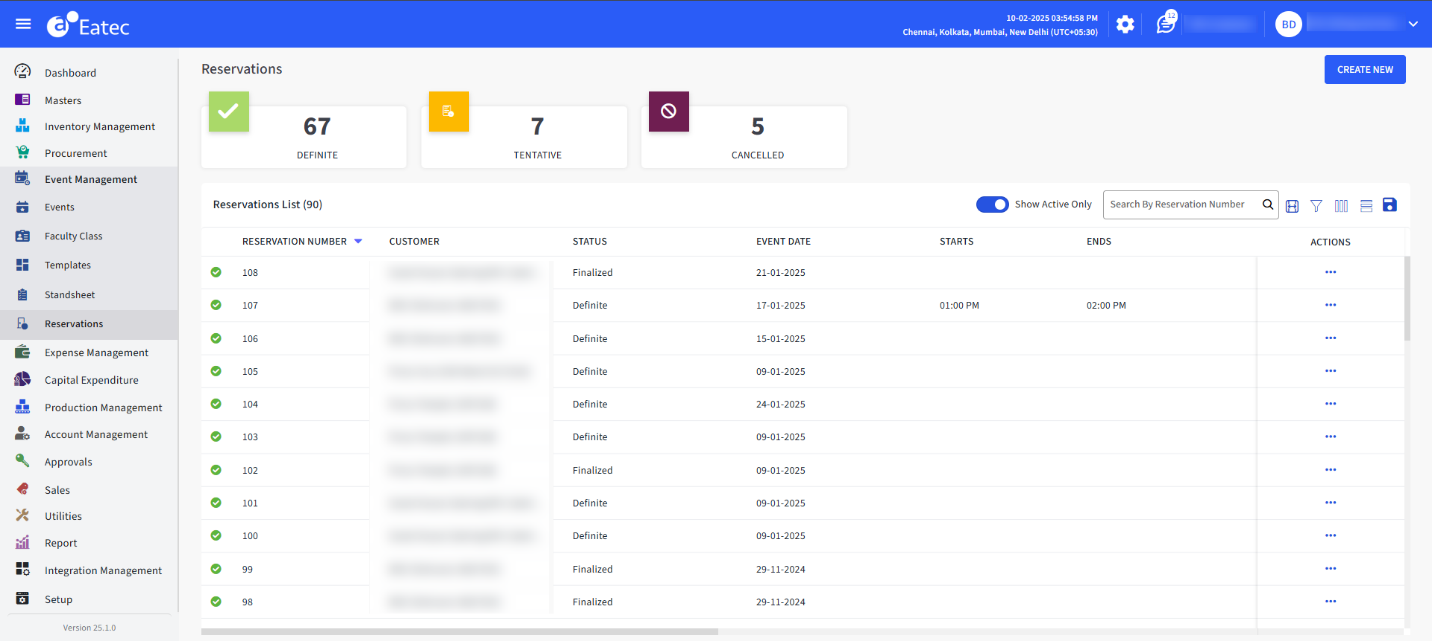1432x641 pixels.
Task: Select Event Management in sidebar
Action: pyautogui.click(x=89, y=179)
